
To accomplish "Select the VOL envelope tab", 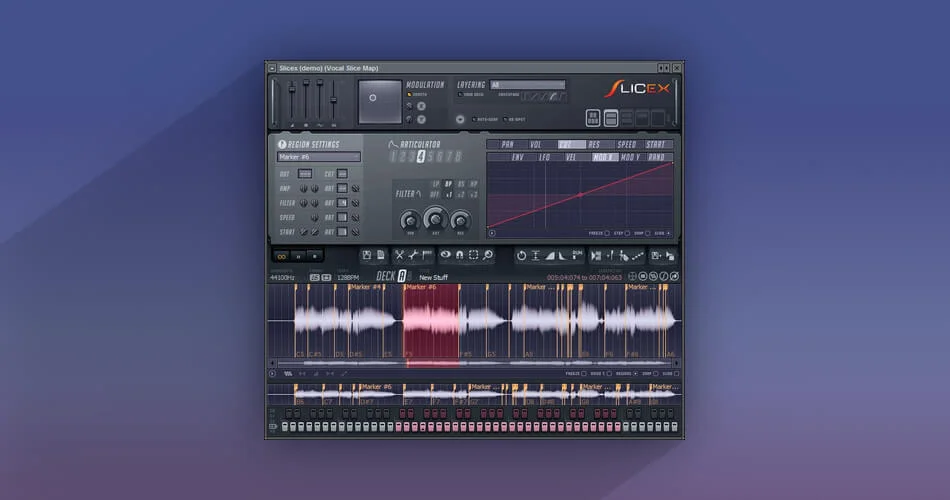I will [x=536, y=144].
